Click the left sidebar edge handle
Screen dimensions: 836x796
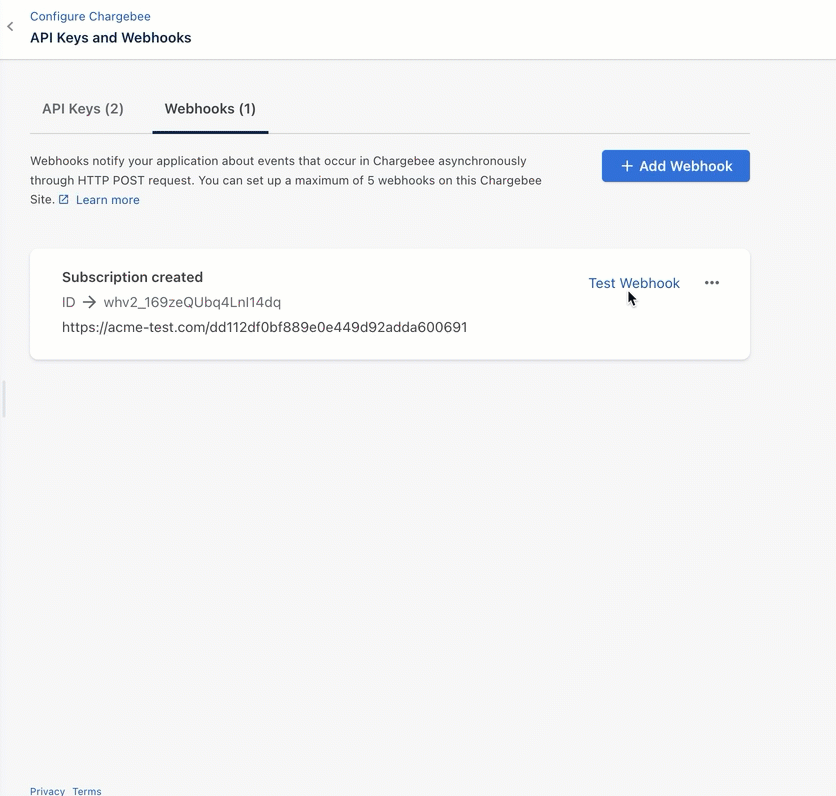pos(4,399)
